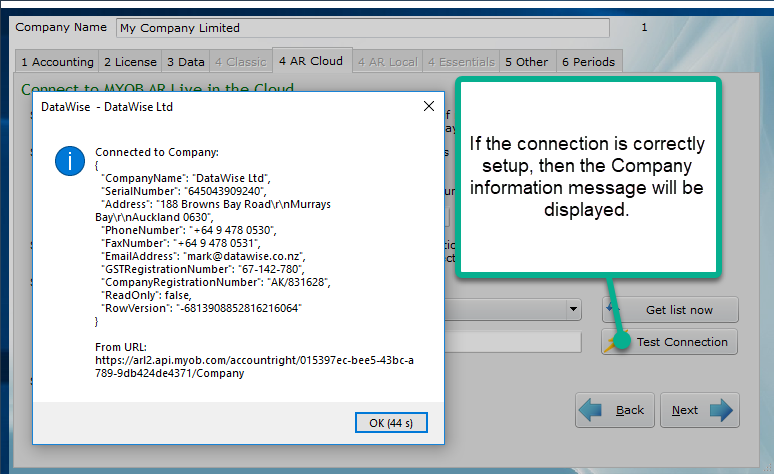The height and width of the screenshot is (474, 774).
Task: Click the ReadOnly: false line
Action: coord(146,295)
